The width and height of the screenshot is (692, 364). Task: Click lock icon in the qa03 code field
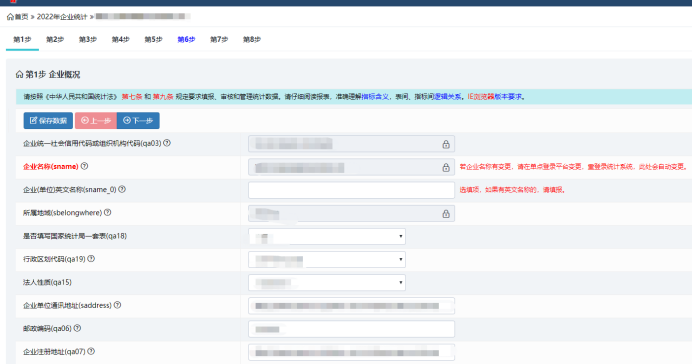point(446,144)
